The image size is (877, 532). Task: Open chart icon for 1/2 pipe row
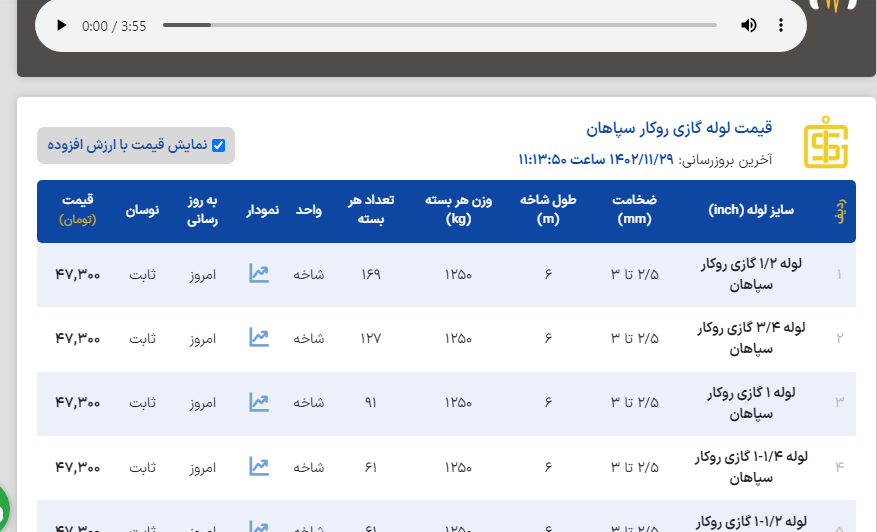tap(259, 274)
